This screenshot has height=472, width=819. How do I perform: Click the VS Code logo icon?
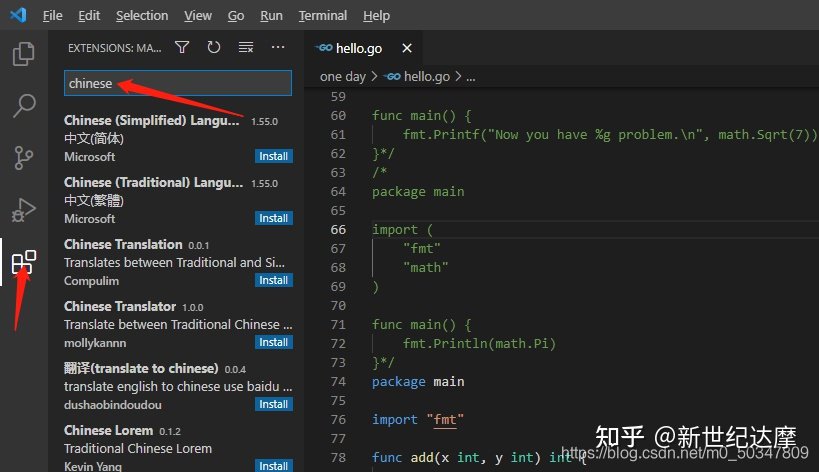[x=18, y=15]
